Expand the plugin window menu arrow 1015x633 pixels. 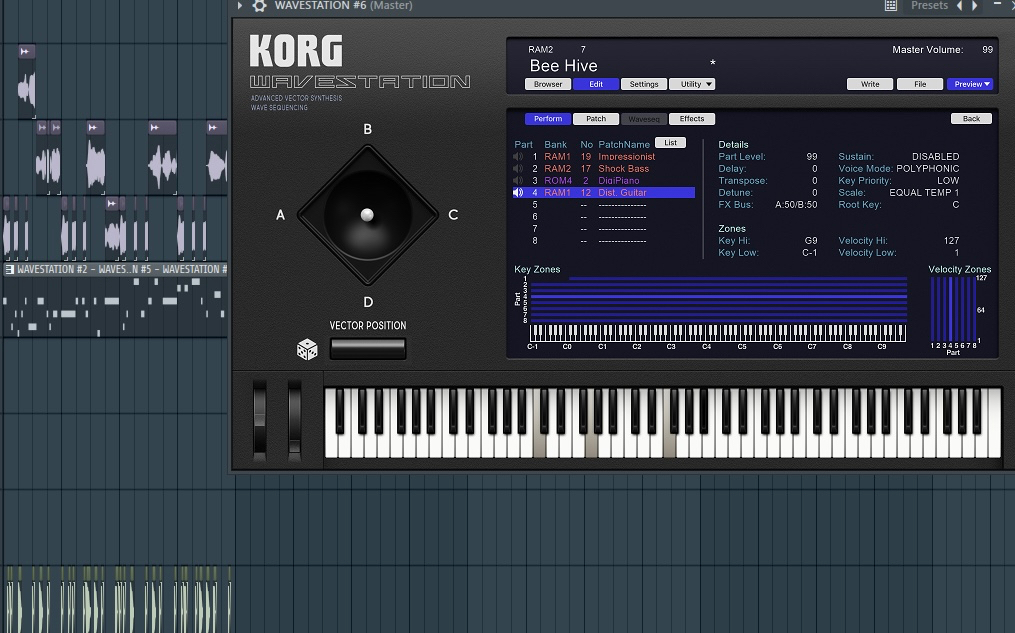point(240,6)
